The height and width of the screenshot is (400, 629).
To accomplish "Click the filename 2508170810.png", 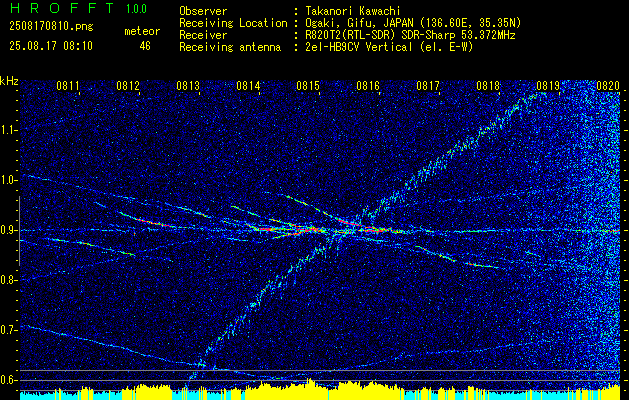I will [x=51, y=26].
